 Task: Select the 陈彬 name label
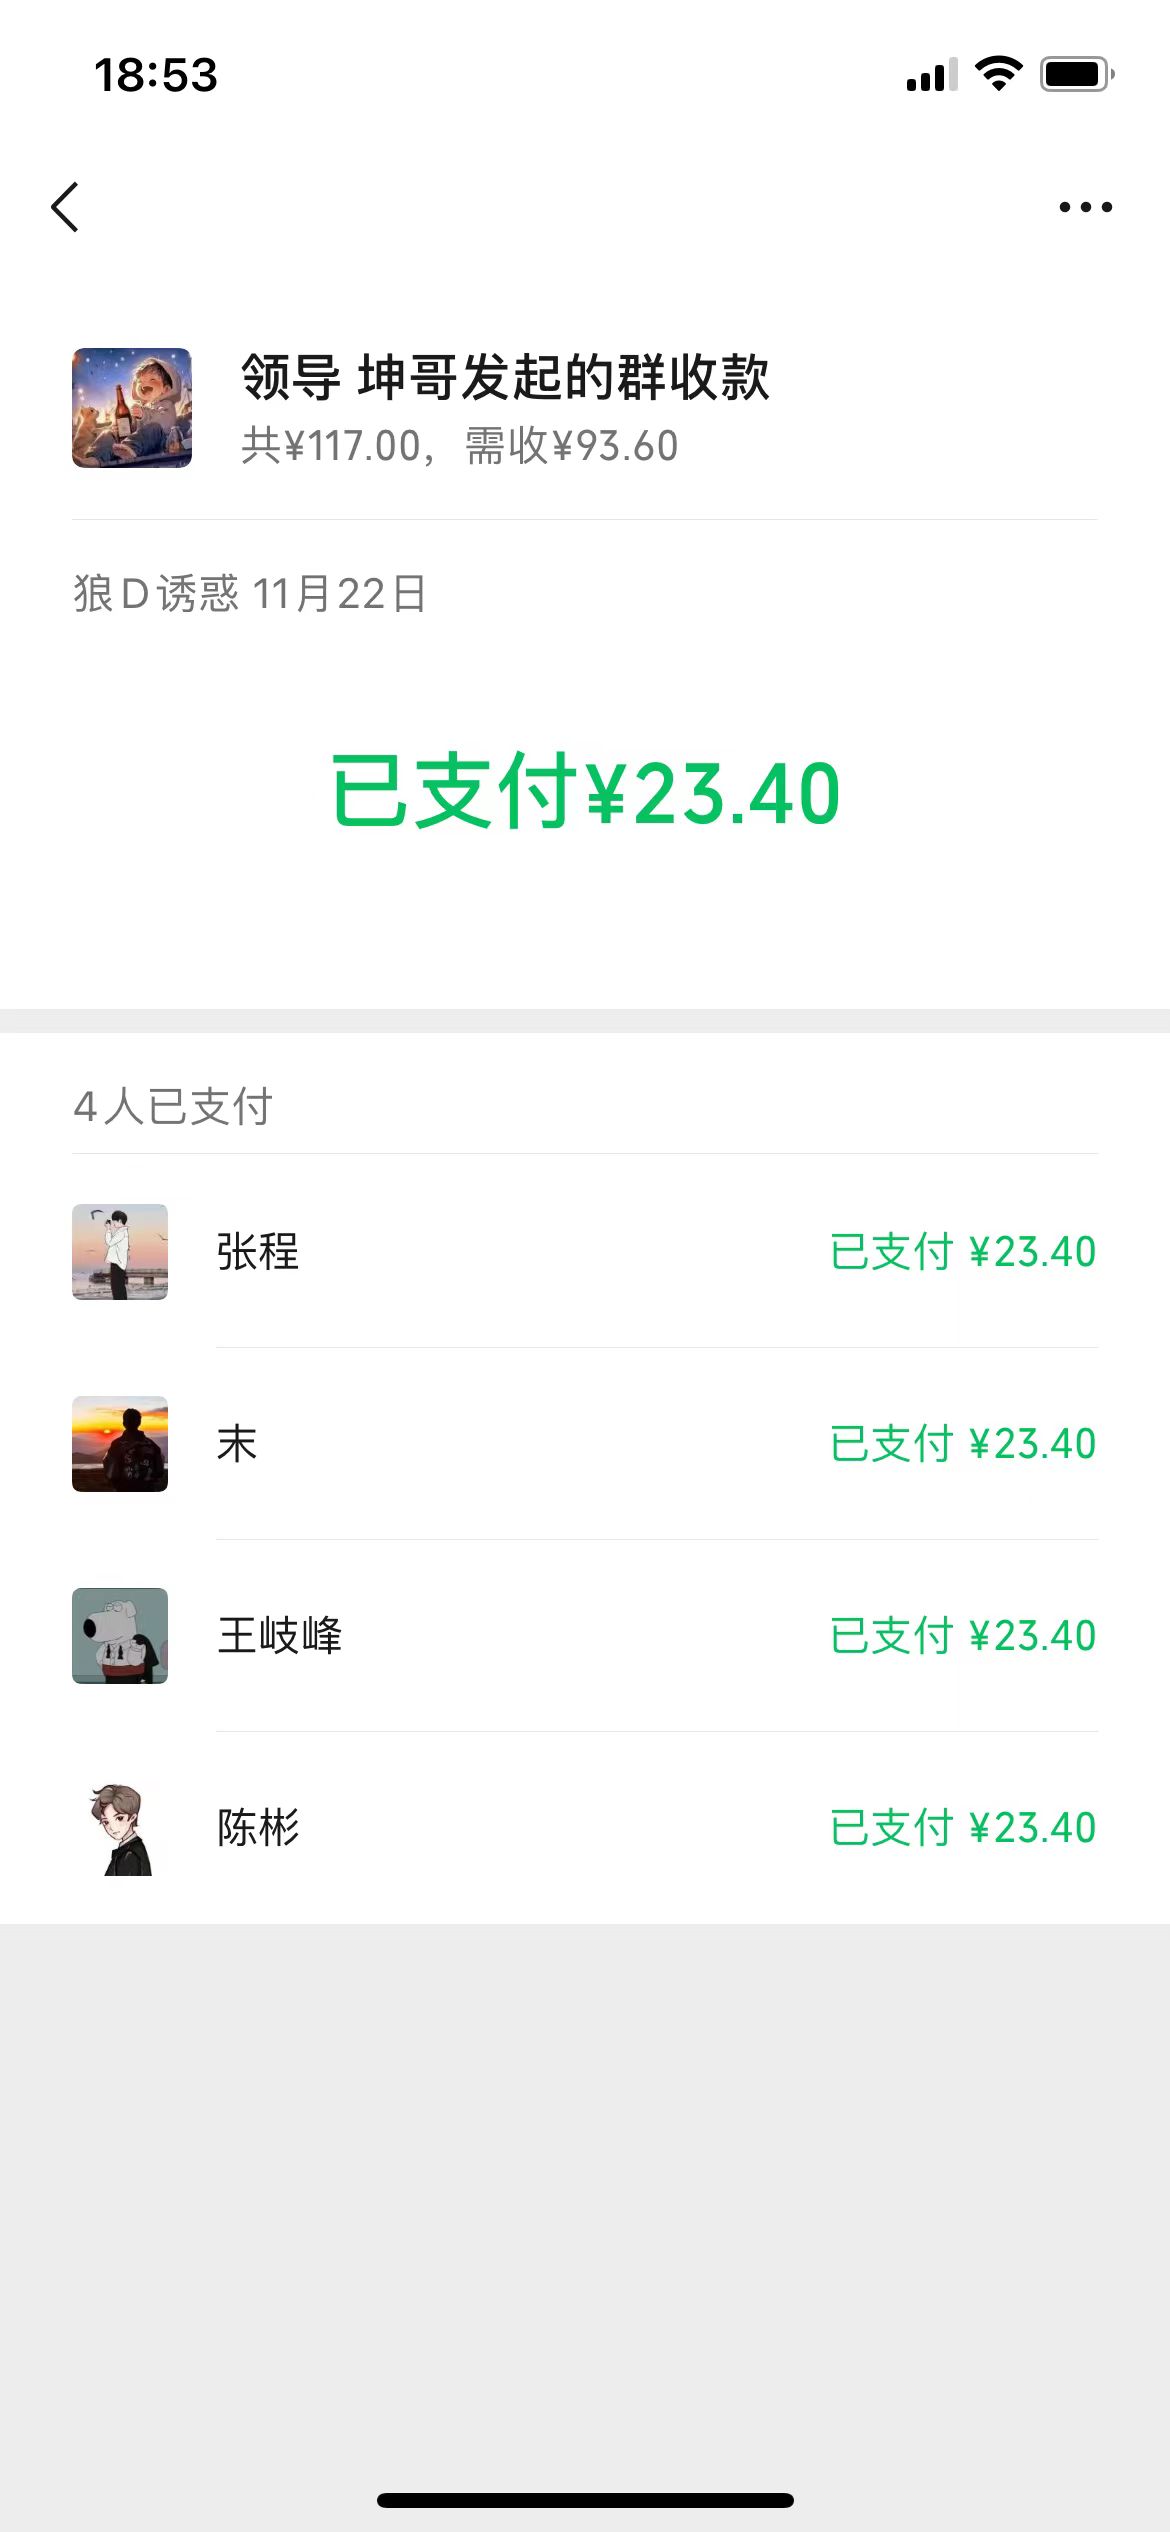[x=258, y=1828]
